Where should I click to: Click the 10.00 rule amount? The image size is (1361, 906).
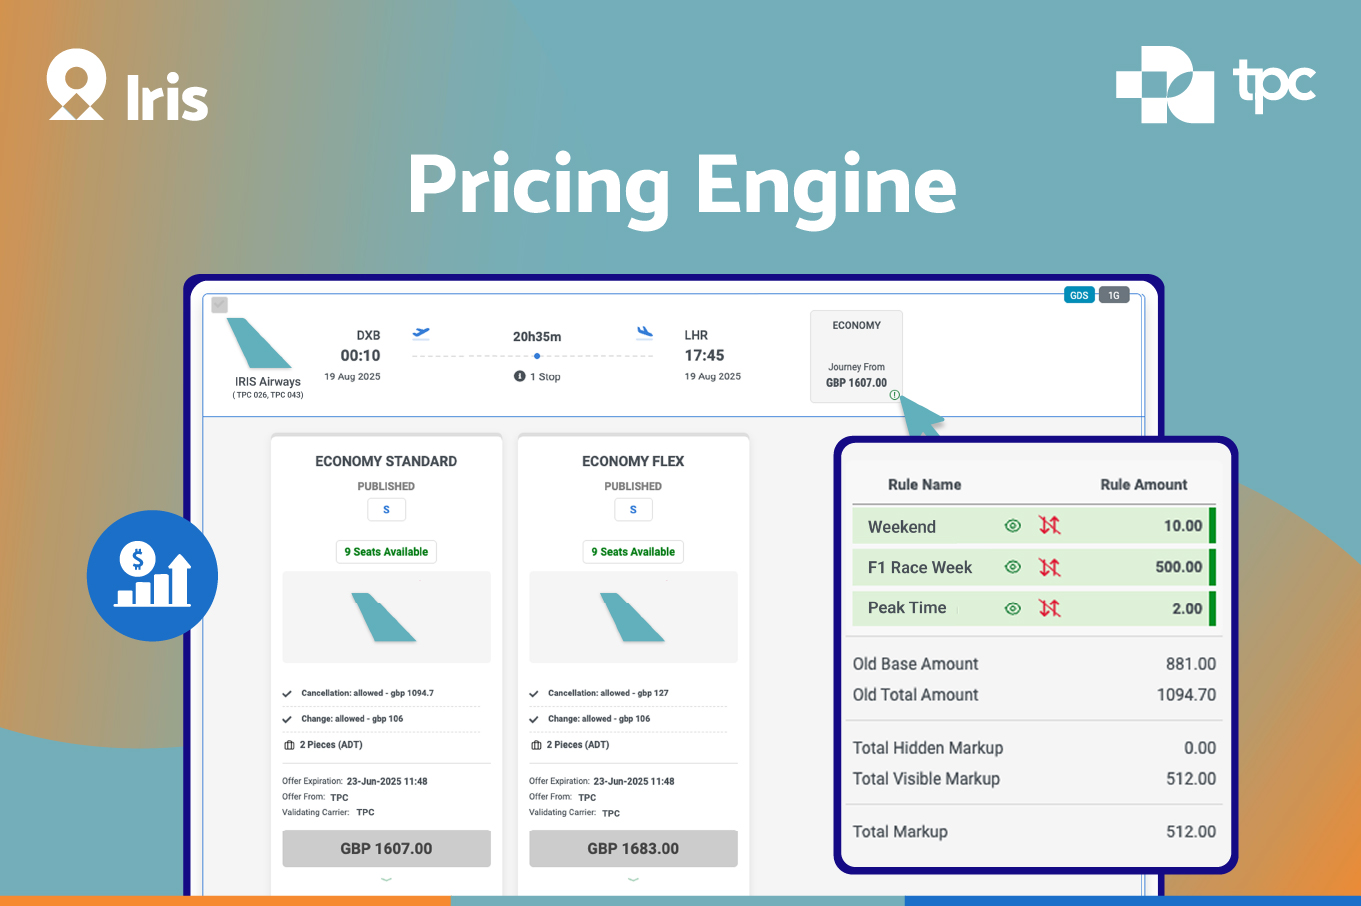[1183, 526]
